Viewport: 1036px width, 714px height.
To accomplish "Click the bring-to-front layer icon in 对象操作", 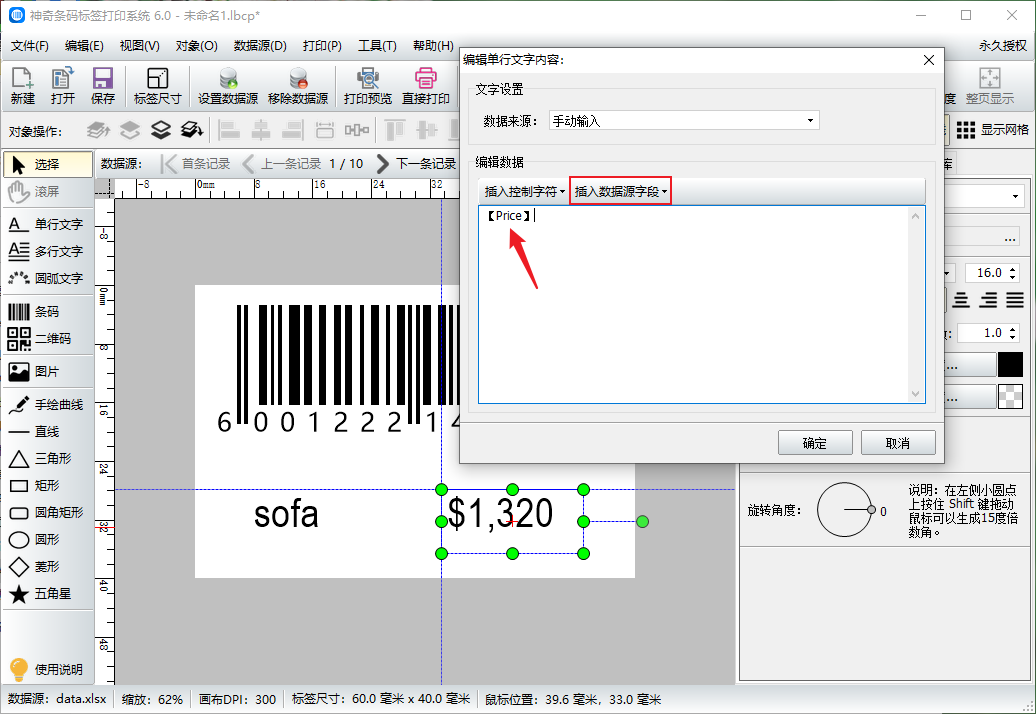I will pos(98,130).
